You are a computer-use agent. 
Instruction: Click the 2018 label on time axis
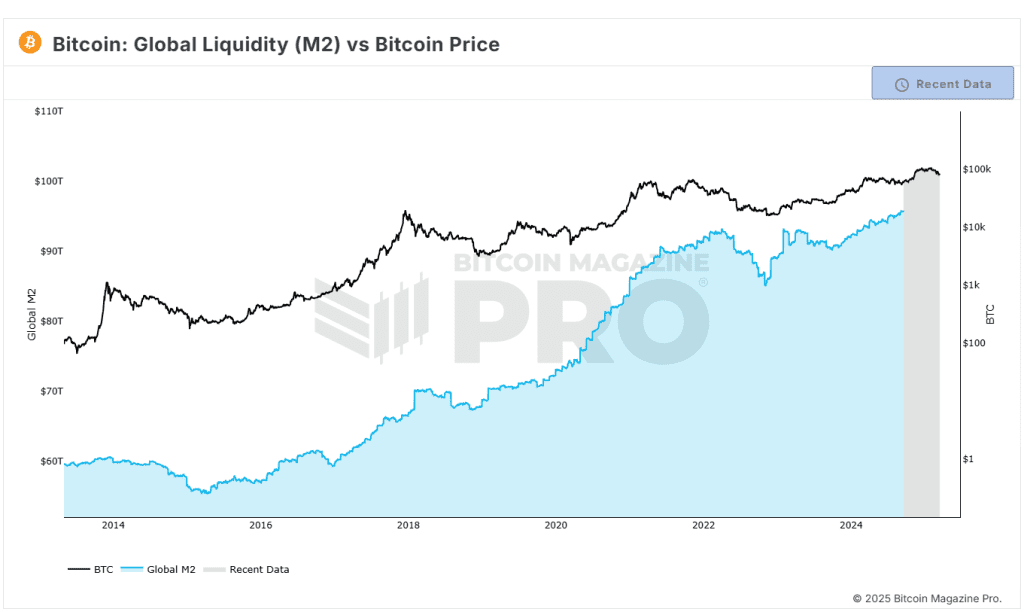[408, 524]
